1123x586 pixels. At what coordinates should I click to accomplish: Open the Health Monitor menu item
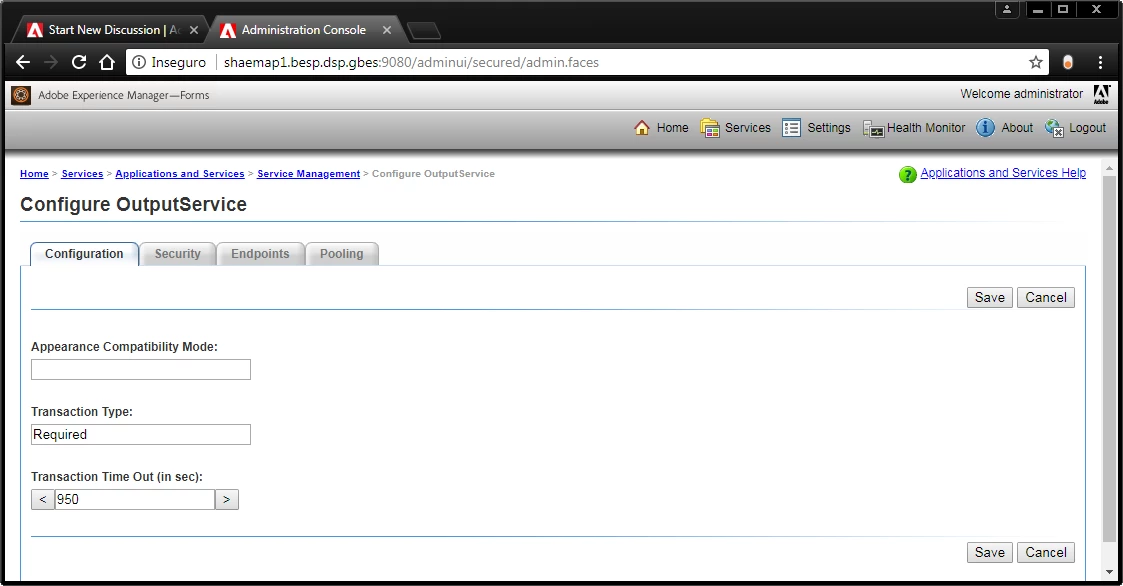(926, 128)
